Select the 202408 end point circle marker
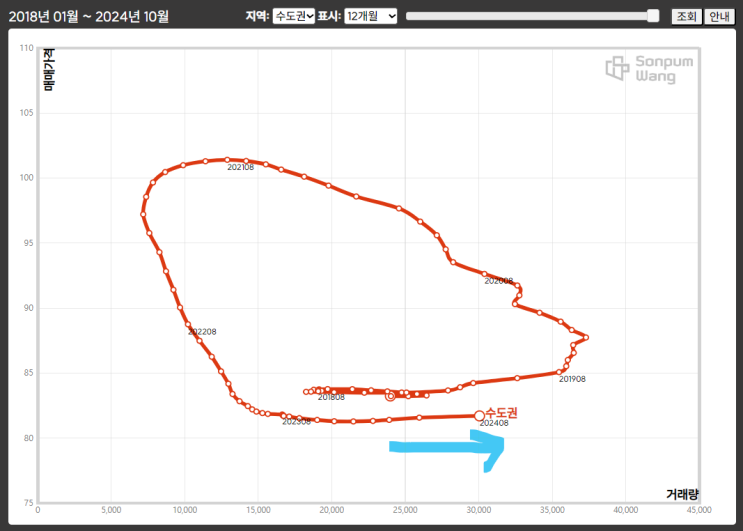 [x=479, y=416]
